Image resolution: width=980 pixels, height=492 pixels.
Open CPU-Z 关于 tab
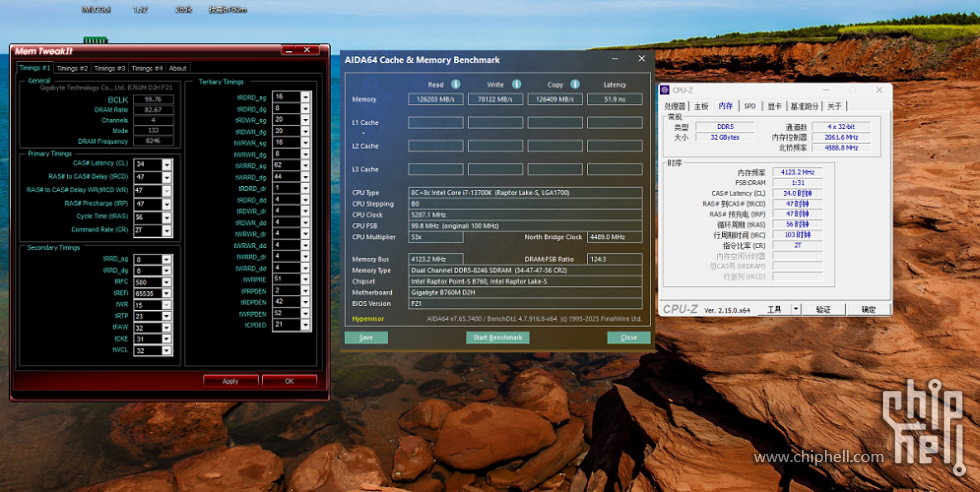pyautogui.click(x=834, y=106)
